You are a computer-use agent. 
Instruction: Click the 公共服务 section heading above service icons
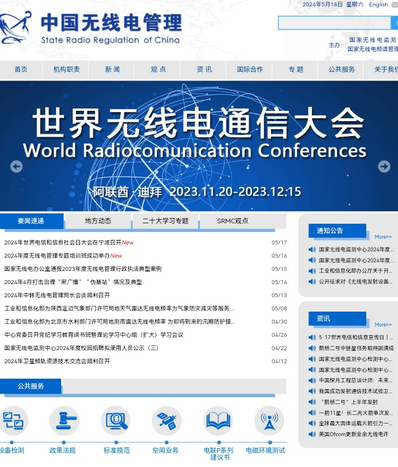(x=31, y=386)
